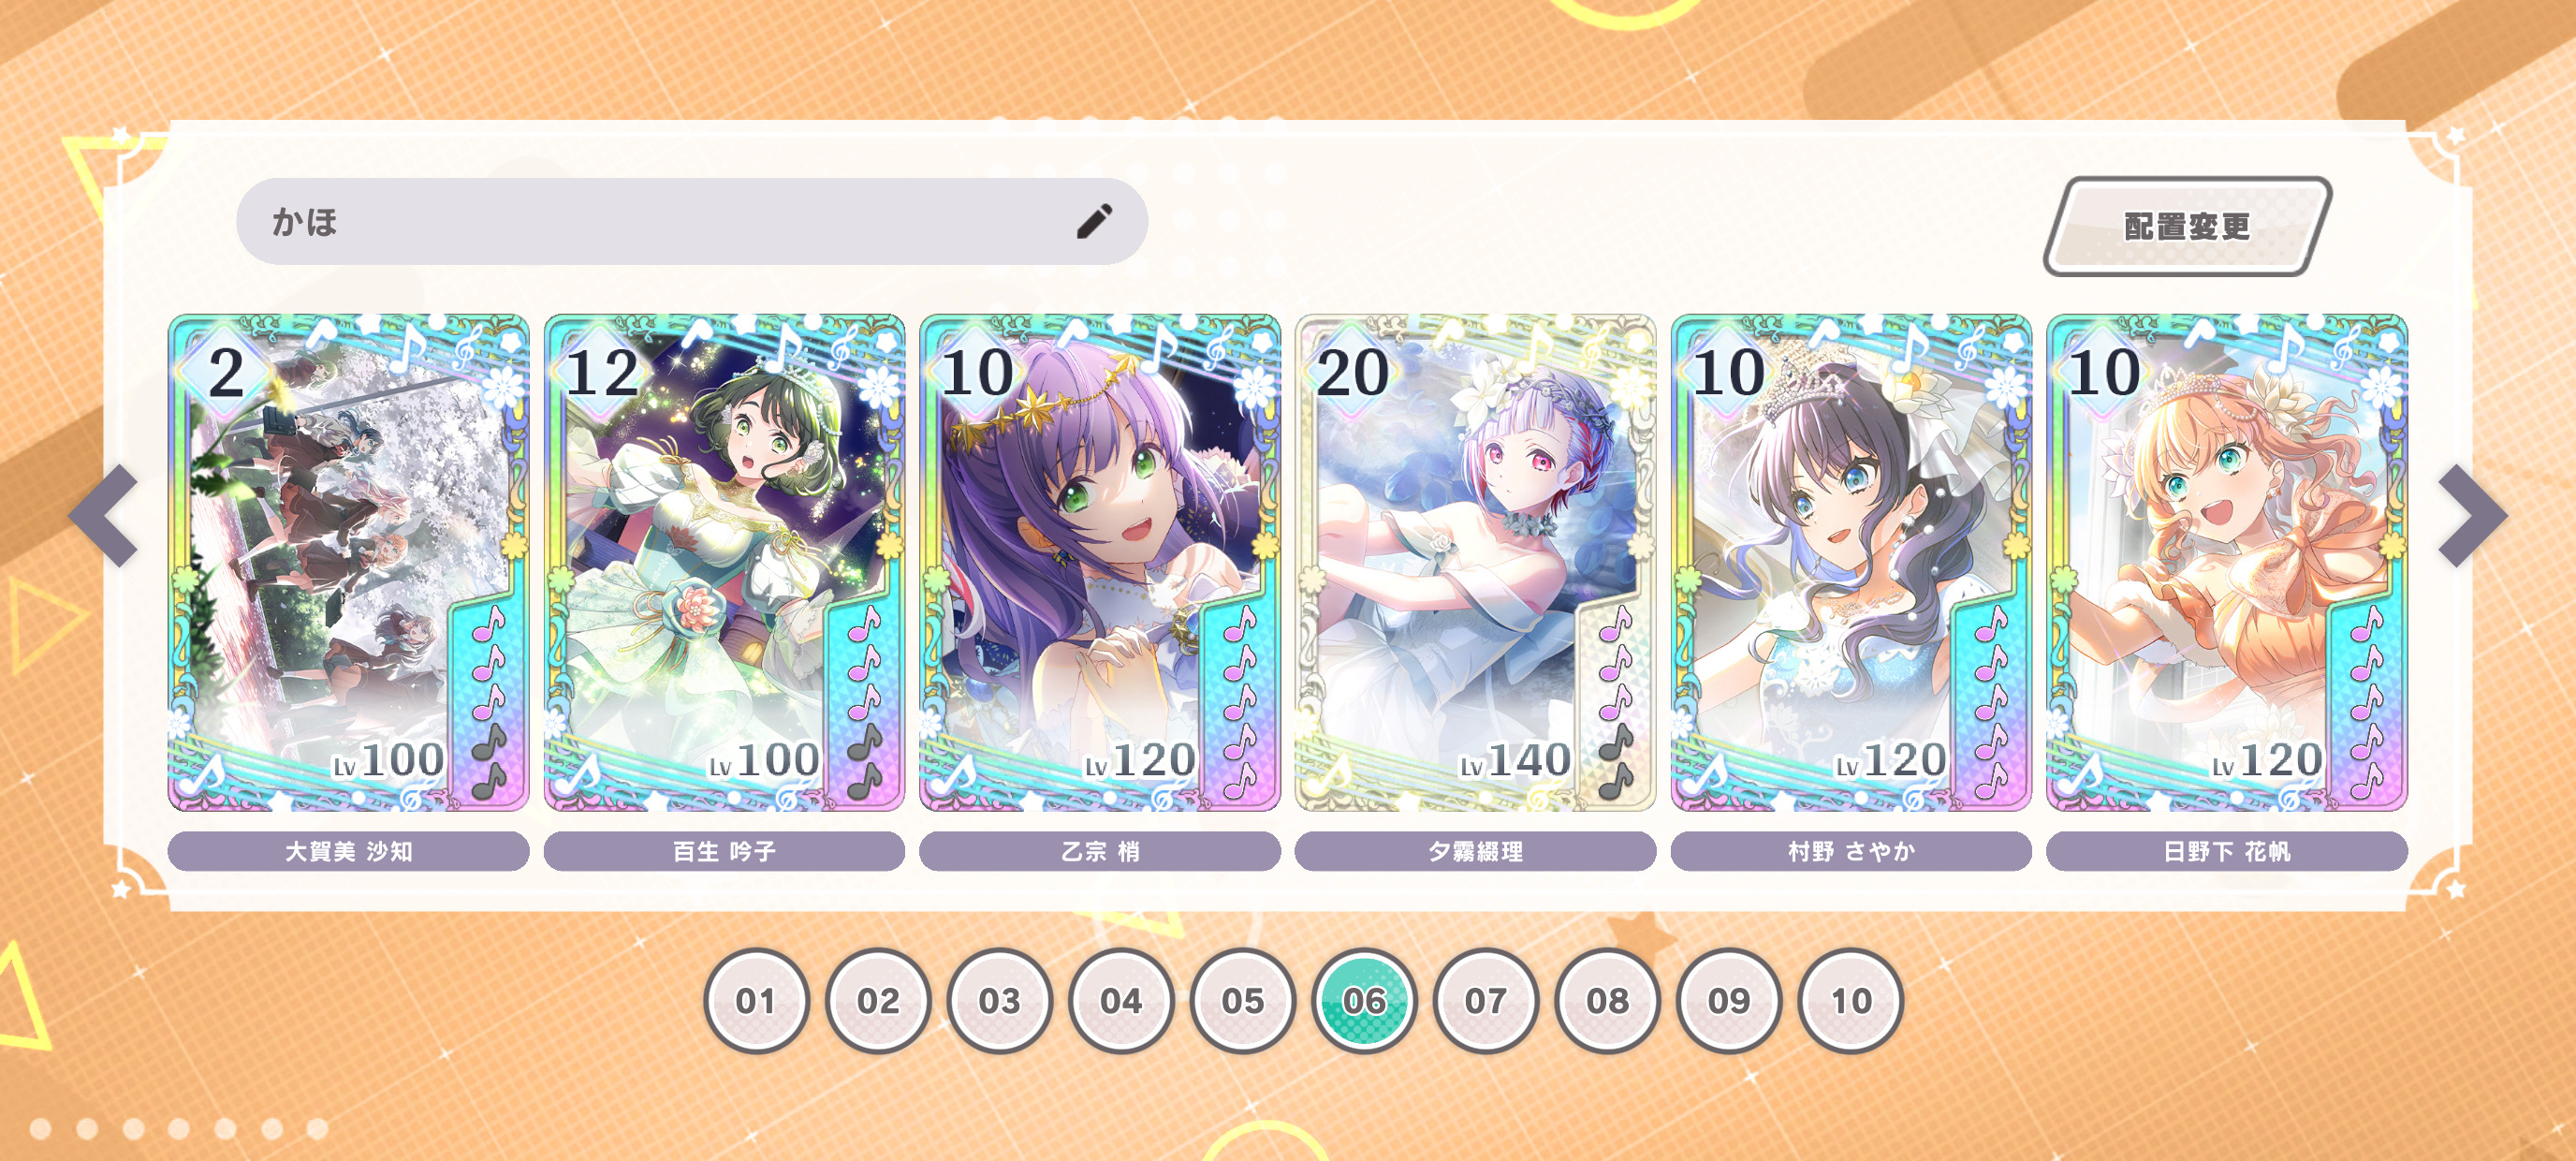This screenshot has width=2576, height=1161.
Task: Click the deck name field かほ
Action: pyautogui.click(x=692, y=221)
